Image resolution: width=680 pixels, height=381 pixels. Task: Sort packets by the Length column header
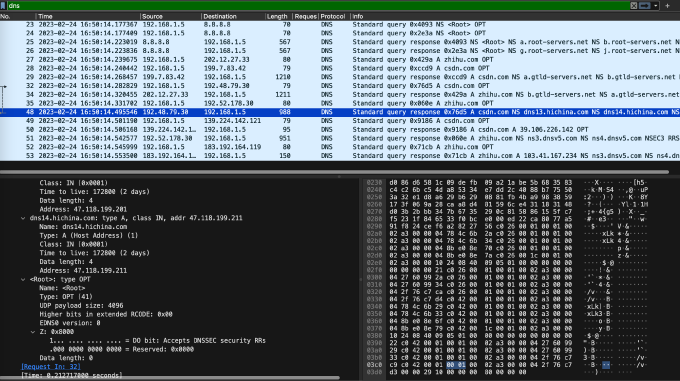278,16
